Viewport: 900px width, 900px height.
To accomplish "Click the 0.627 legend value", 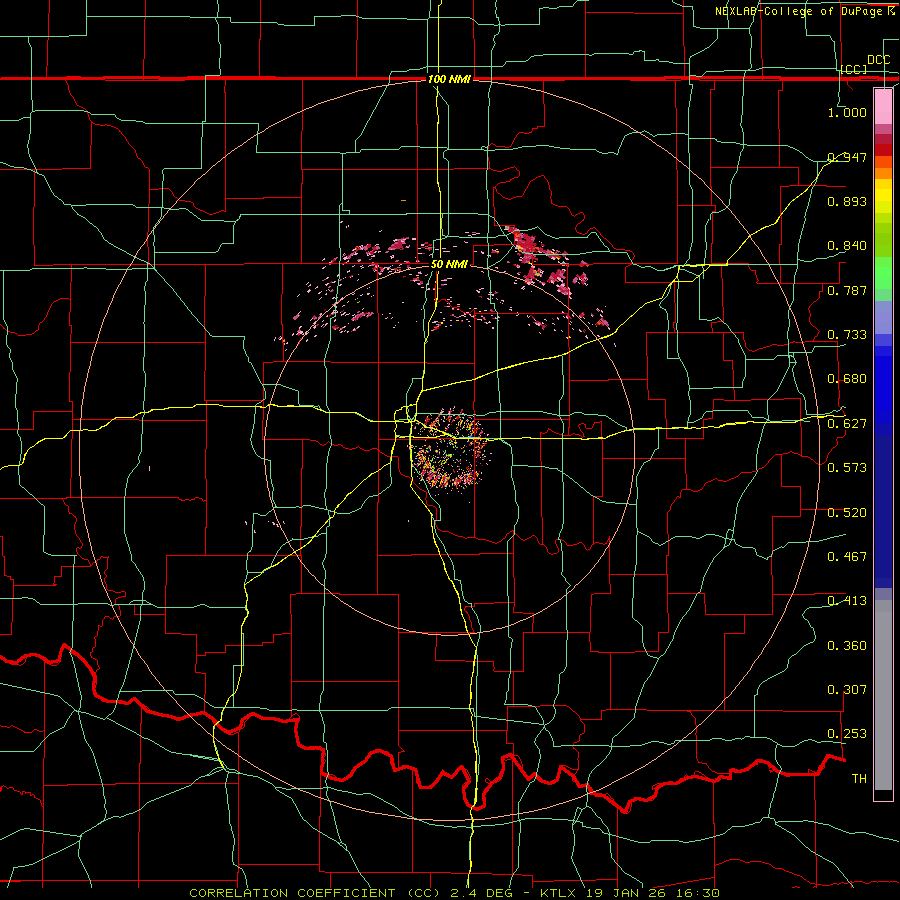I will [847, 423].
